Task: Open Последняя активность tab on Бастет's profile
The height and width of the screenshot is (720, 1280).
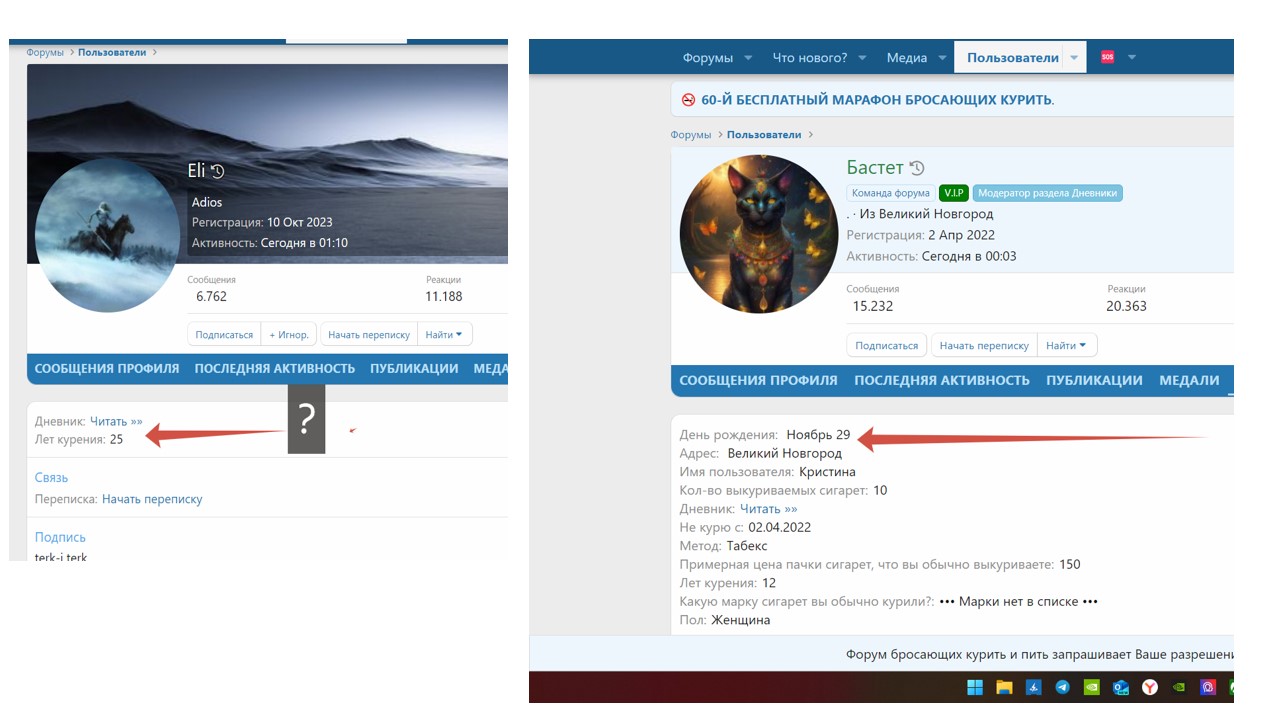Action: (942, 380)
